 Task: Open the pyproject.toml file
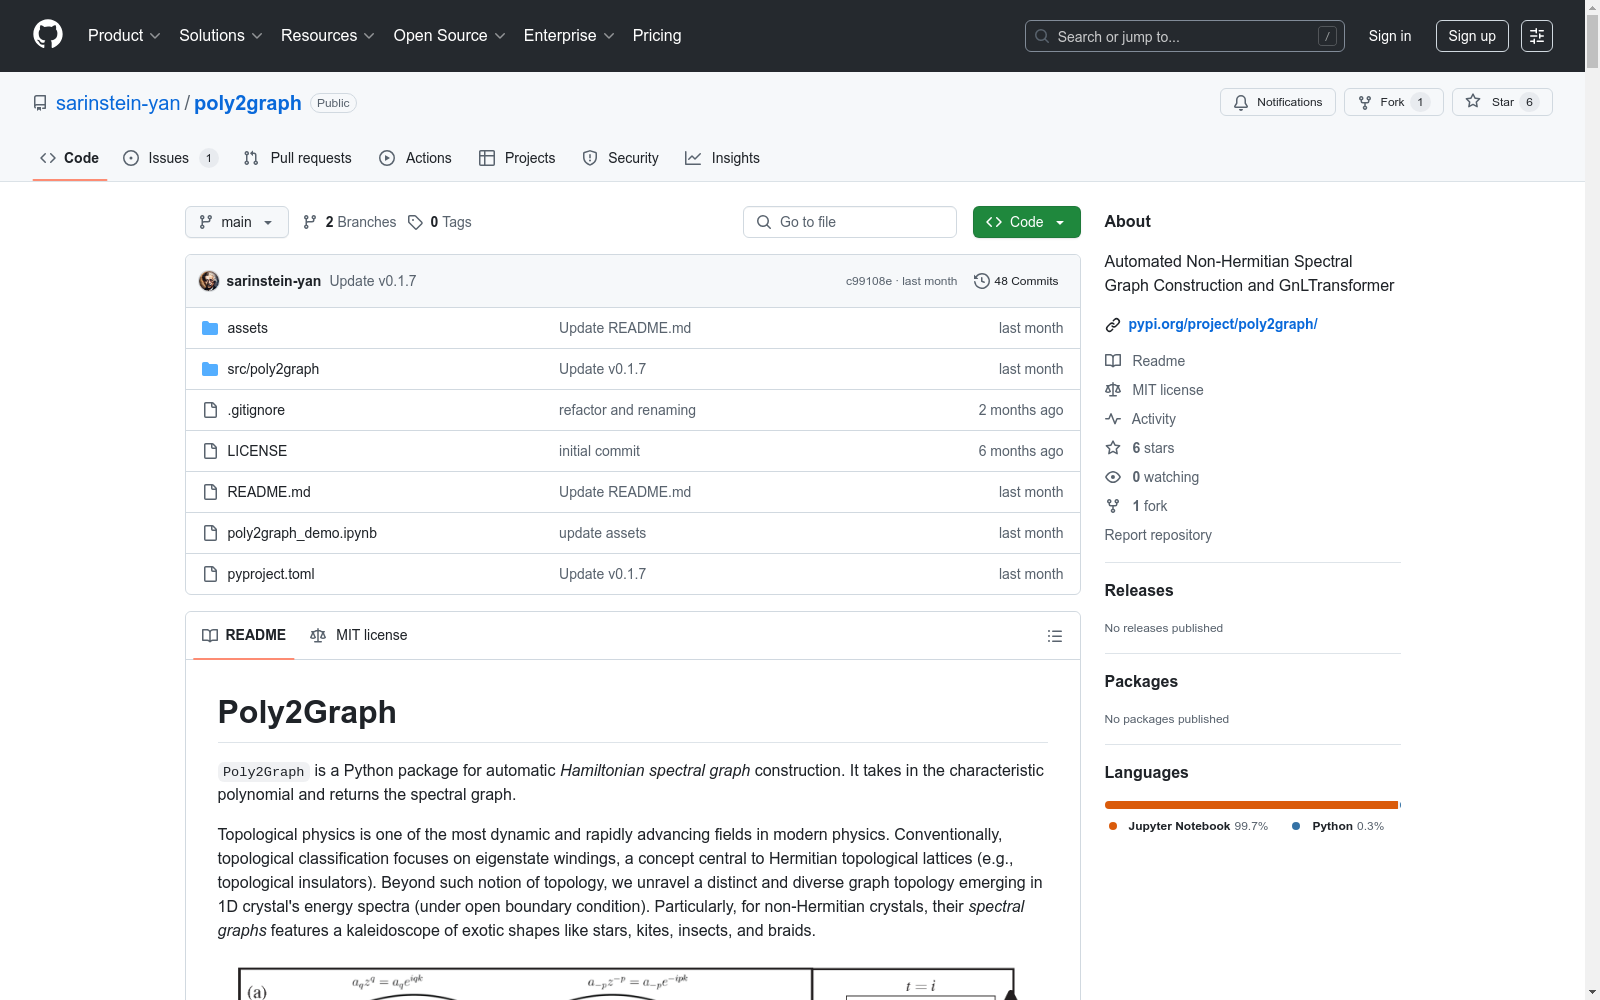click(271, 574)
